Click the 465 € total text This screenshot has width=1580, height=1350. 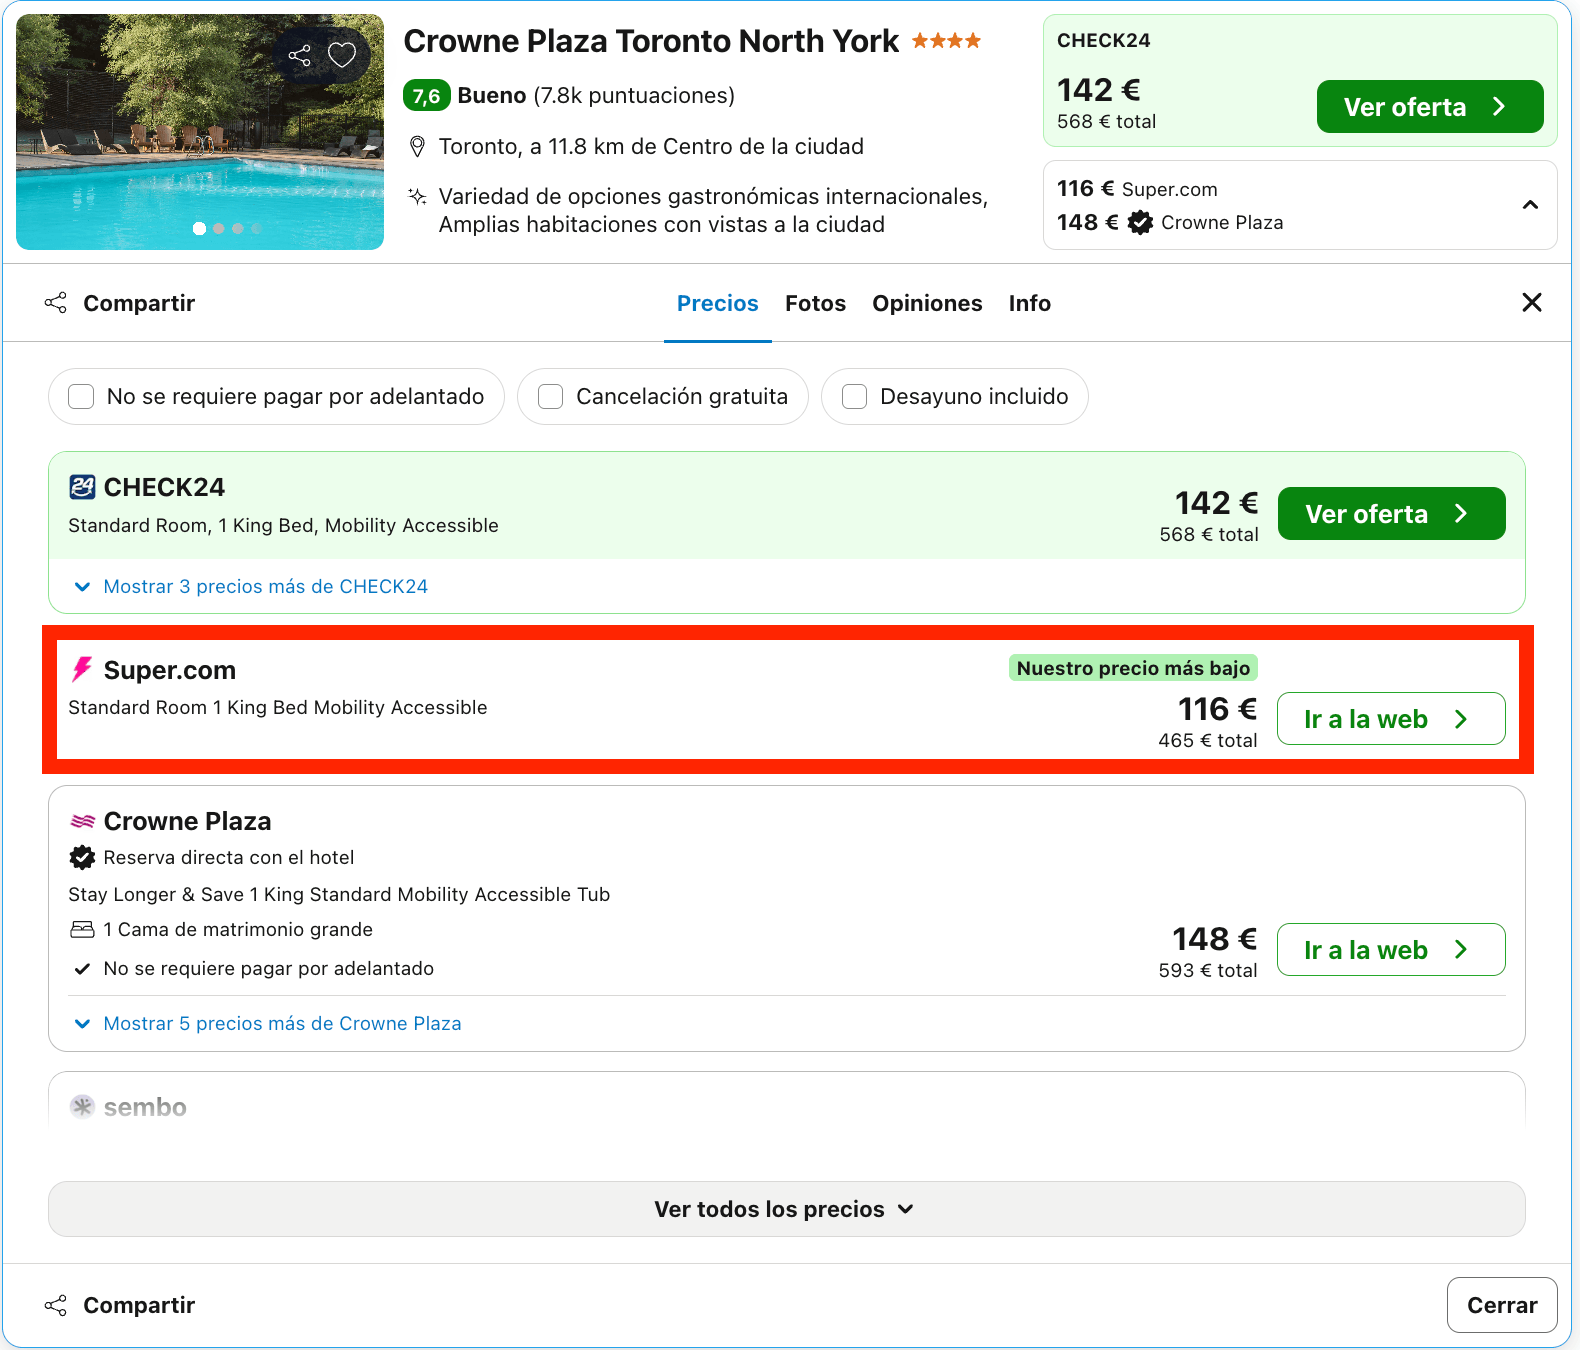(1208, 741)
